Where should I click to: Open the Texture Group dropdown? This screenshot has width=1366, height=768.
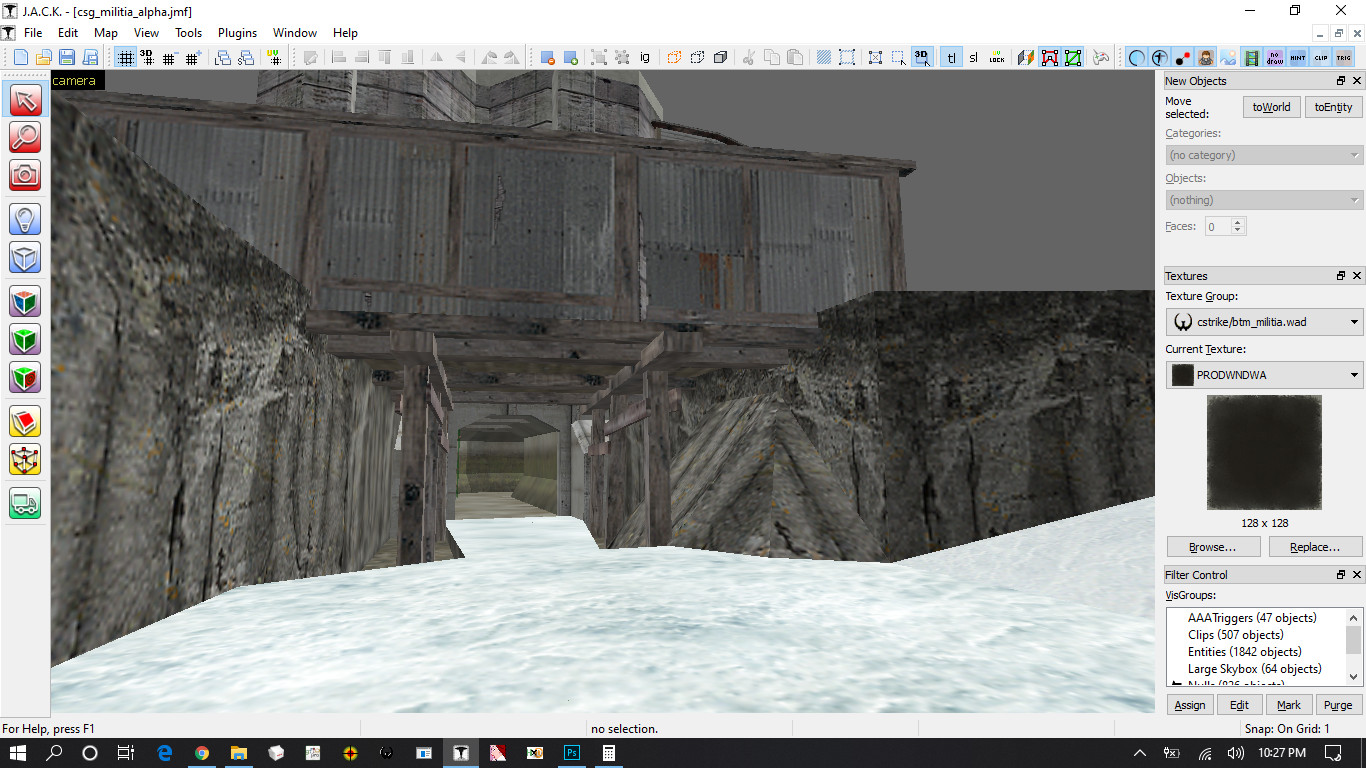point(1264,322)
